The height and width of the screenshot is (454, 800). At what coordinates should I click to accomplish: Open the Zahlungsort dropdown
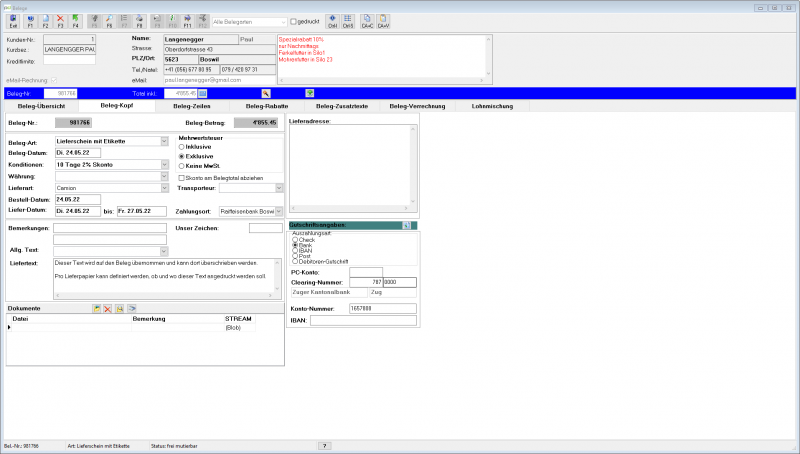click(x=279, y=211)
